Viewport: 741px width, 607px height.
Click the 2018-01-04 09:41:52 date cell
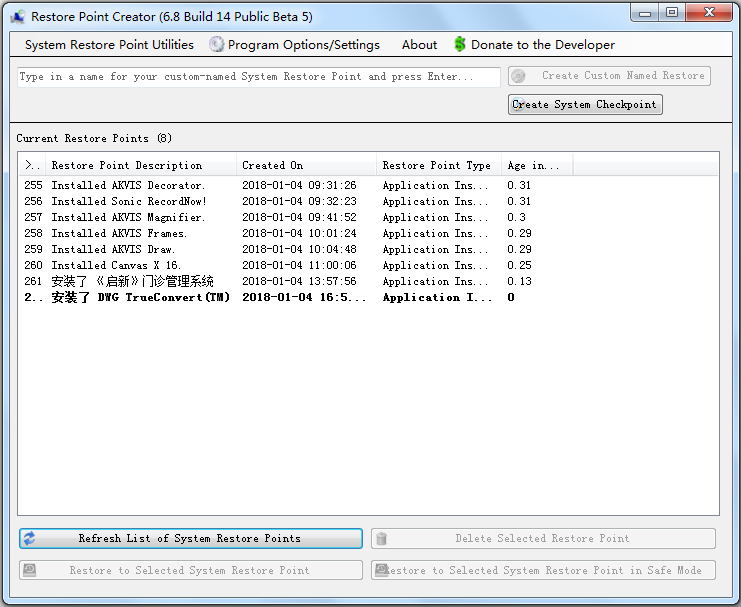click(x=299, y=217)
